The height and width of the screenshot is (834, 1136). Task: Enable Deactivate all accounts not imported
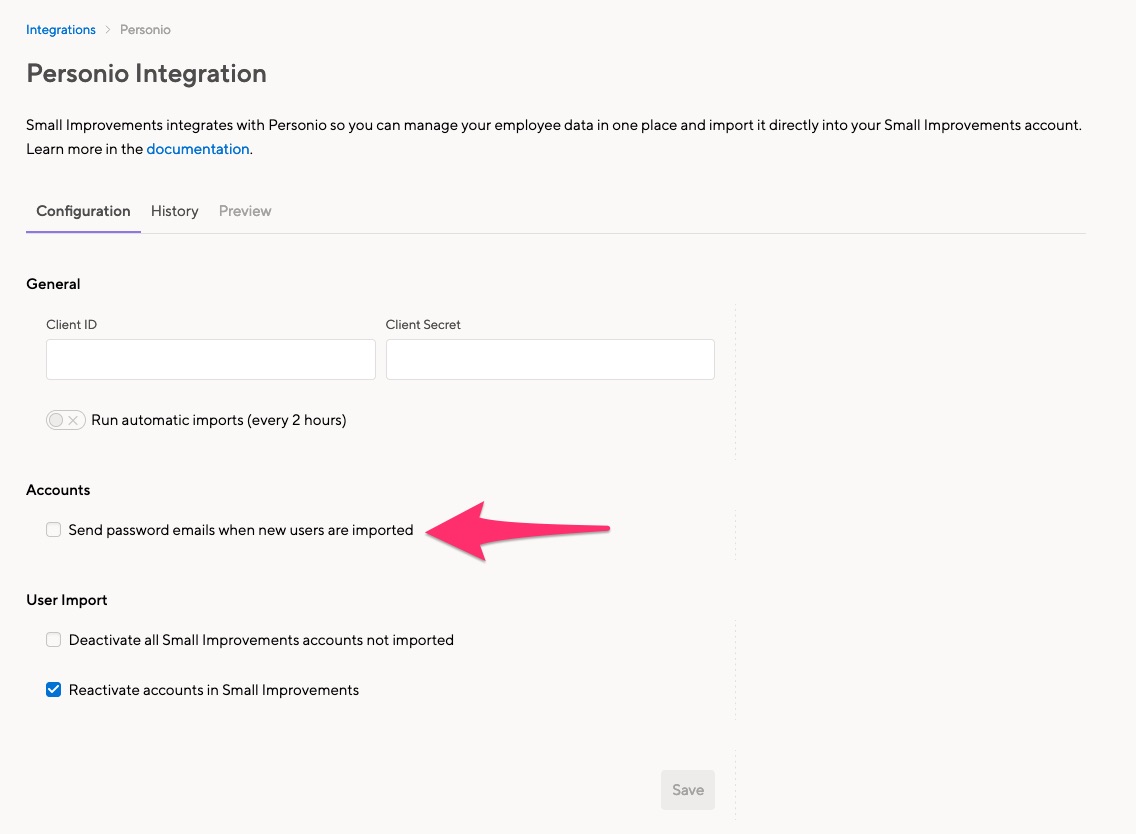tap(53, 639)
